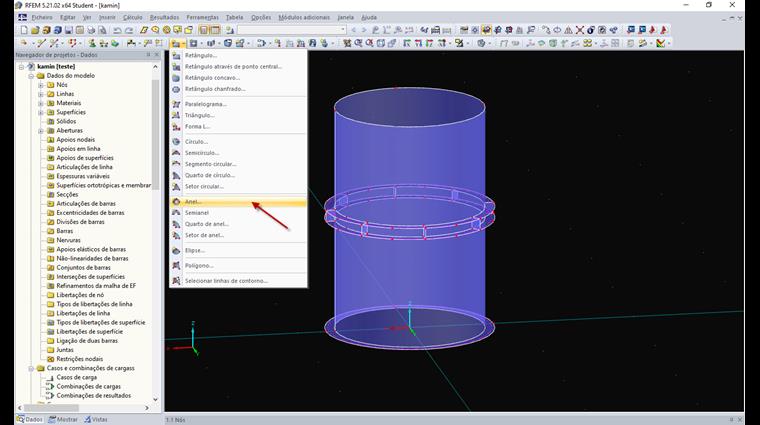Viewport: 760px width, 425px height.
Task: Choose Quarto de anel... entry
Action: coord(238,224)
